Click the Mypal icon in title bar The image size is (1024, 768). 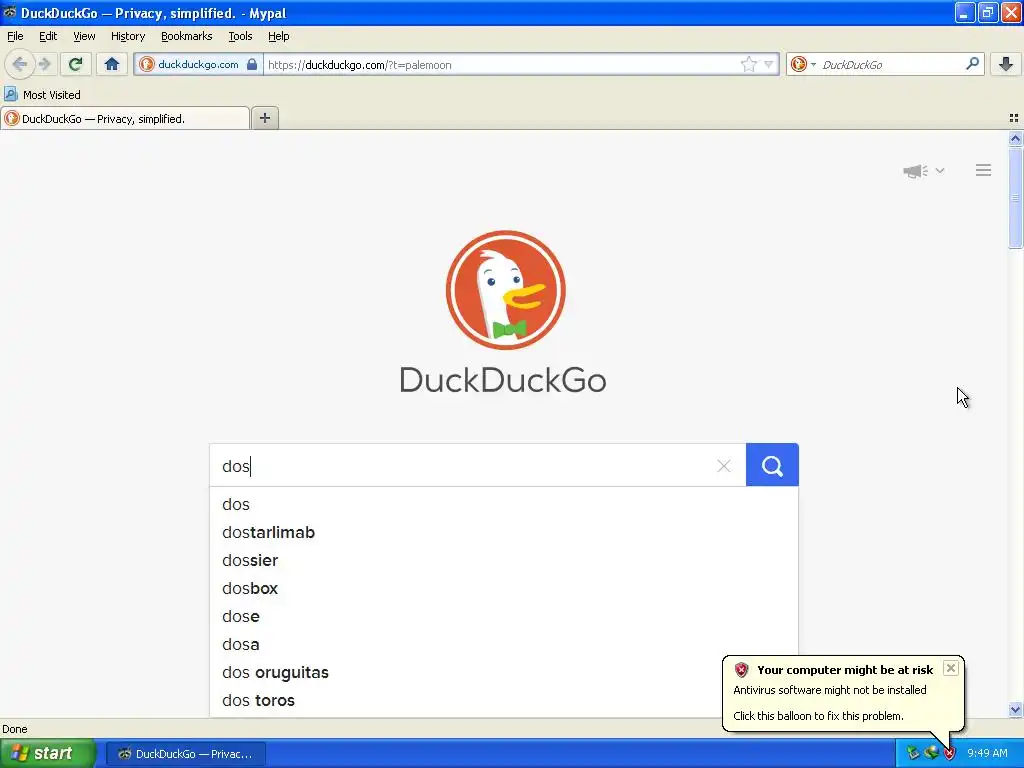[9, 12]
